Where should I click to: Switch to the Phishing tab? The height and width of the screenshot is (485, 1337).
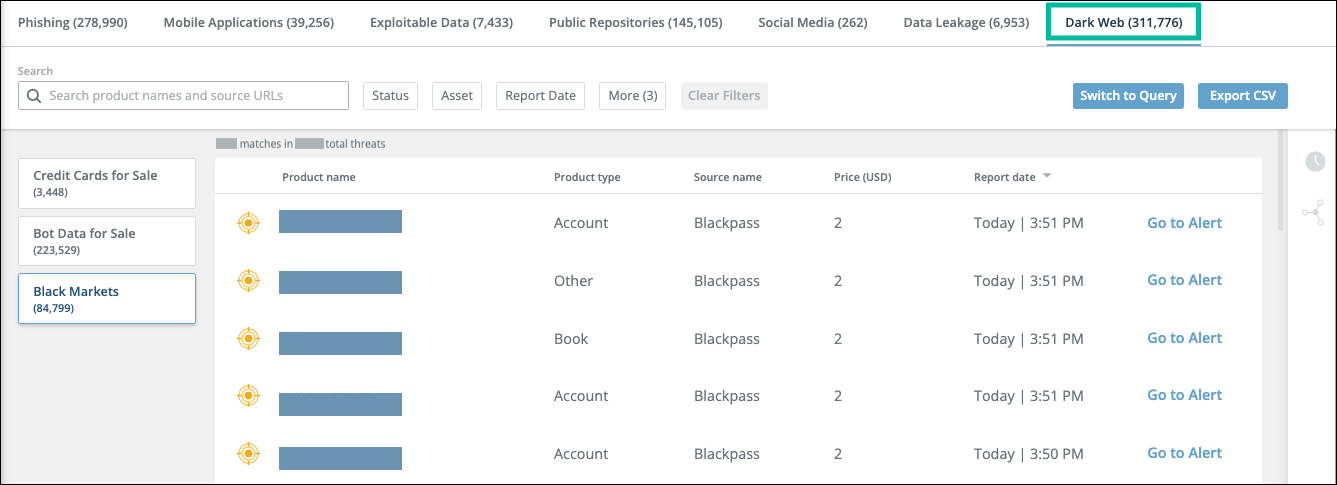click(73, 22)
